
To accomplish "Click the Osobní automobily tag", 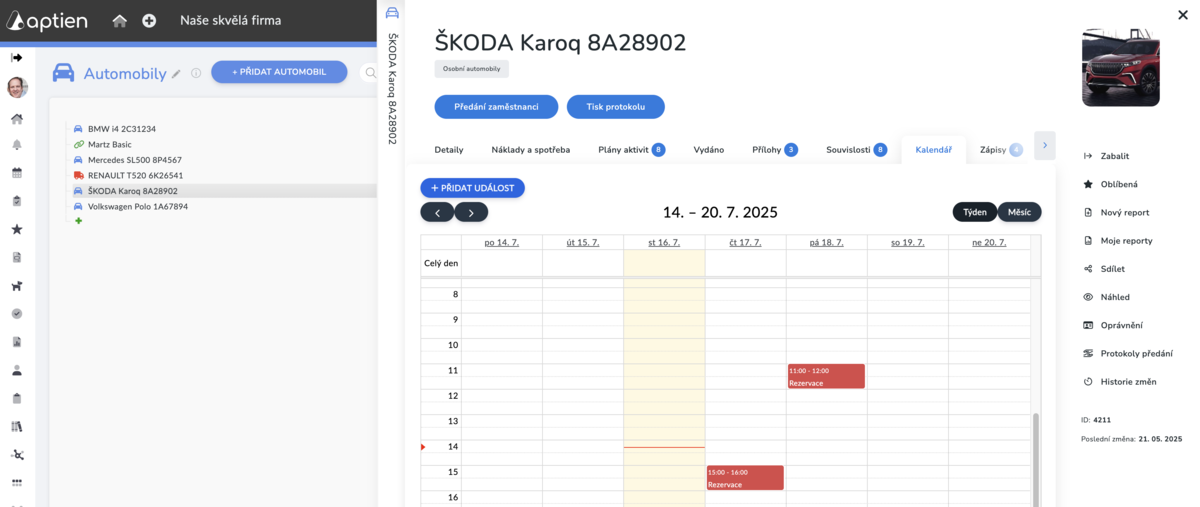I will pyautogui.click(x=472, y=69).
